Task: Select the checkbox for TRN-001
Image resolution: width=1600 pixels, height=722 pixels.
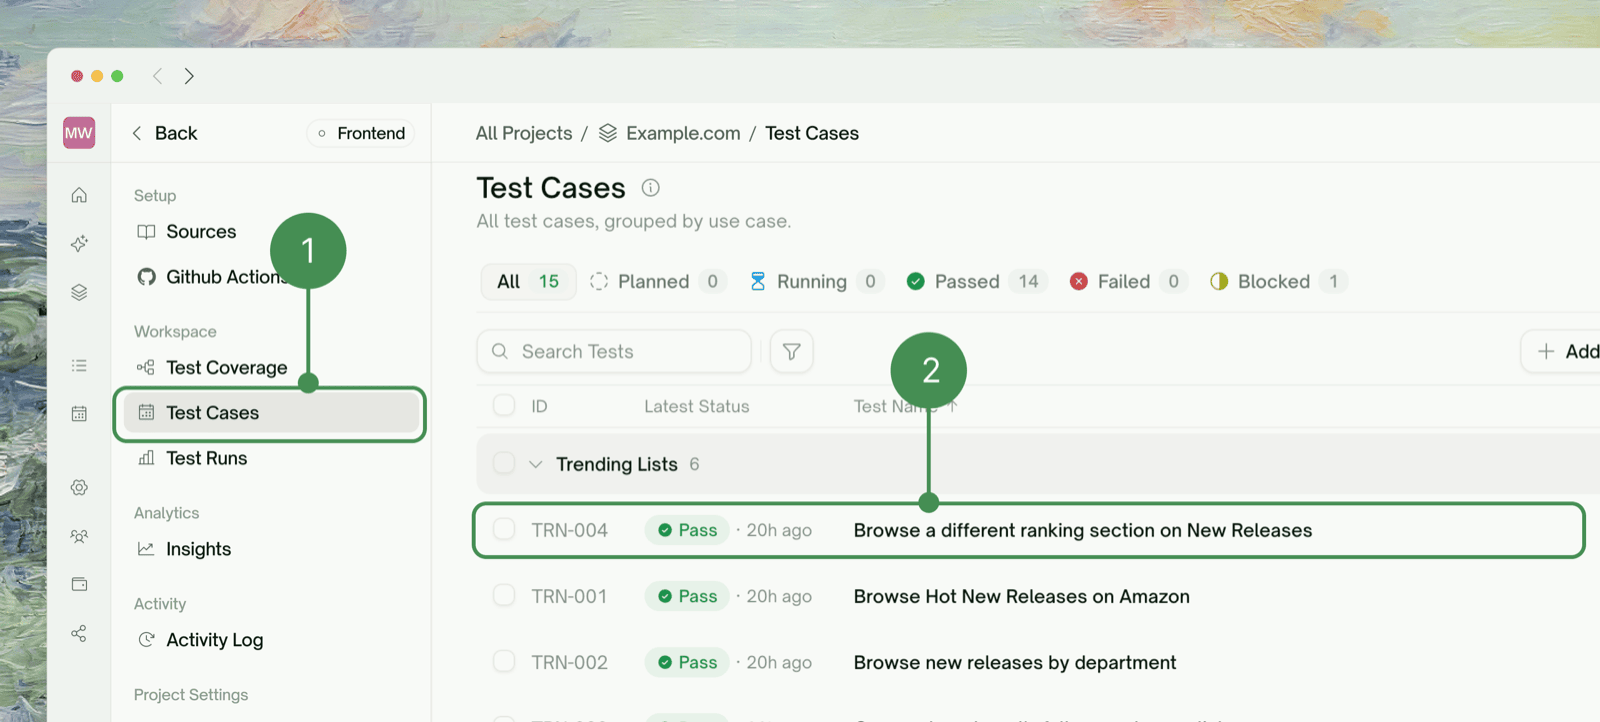Action: [x=504, y=595]
